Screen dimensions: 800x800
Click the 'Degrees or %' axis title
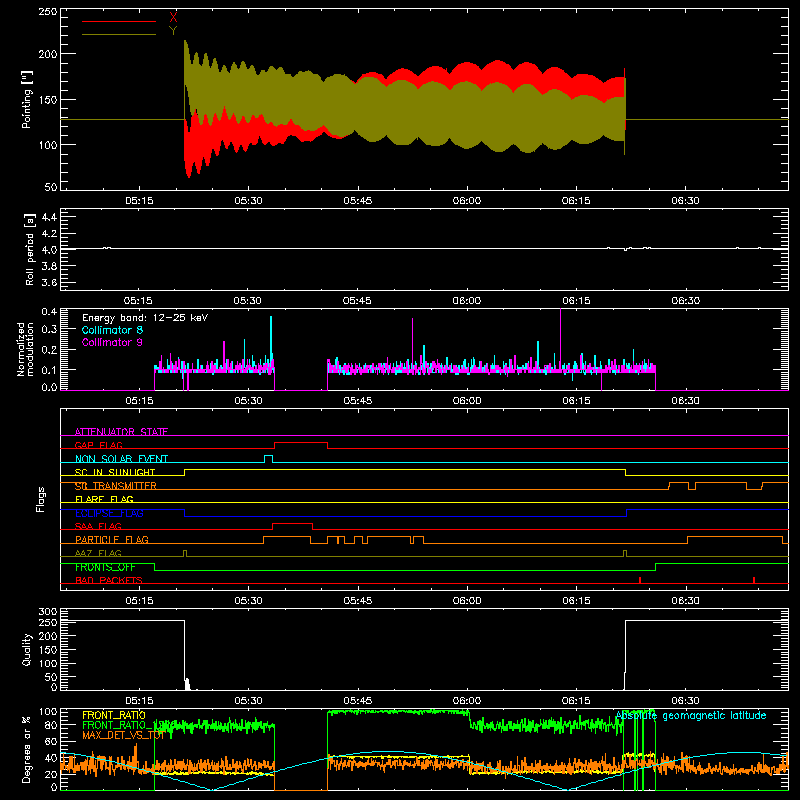[27, 749]
